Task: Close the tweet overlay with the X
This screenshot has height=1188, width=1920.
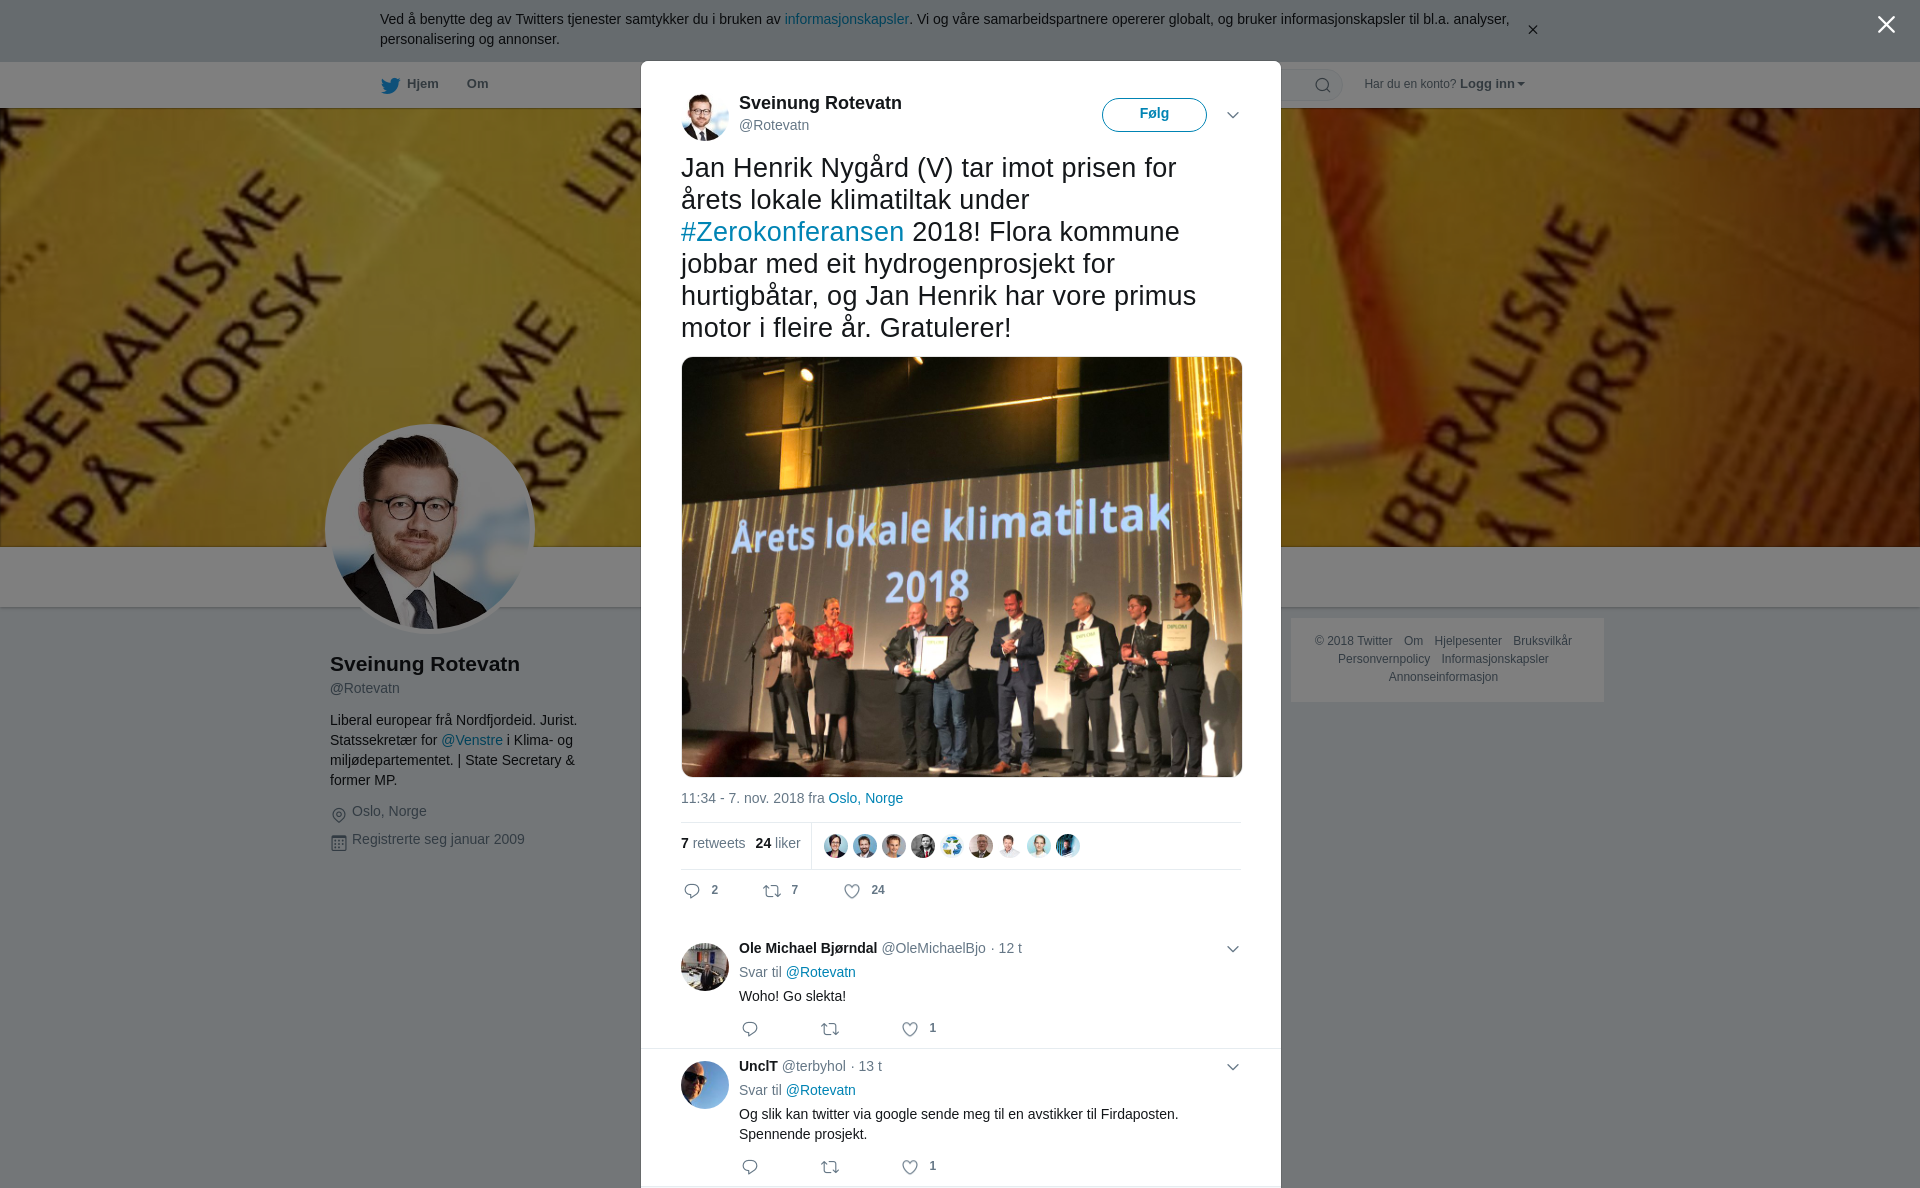Action: click(x=1886, y=25)
